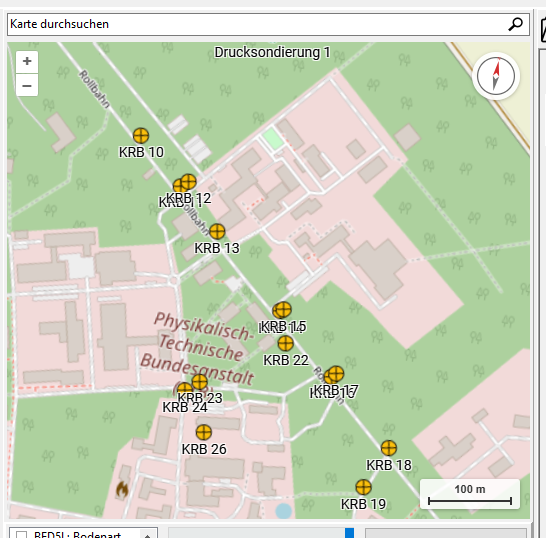The image size is (546, 538).
Task: Select the KRB 19 borehole marker
Action: pos(363,487)
